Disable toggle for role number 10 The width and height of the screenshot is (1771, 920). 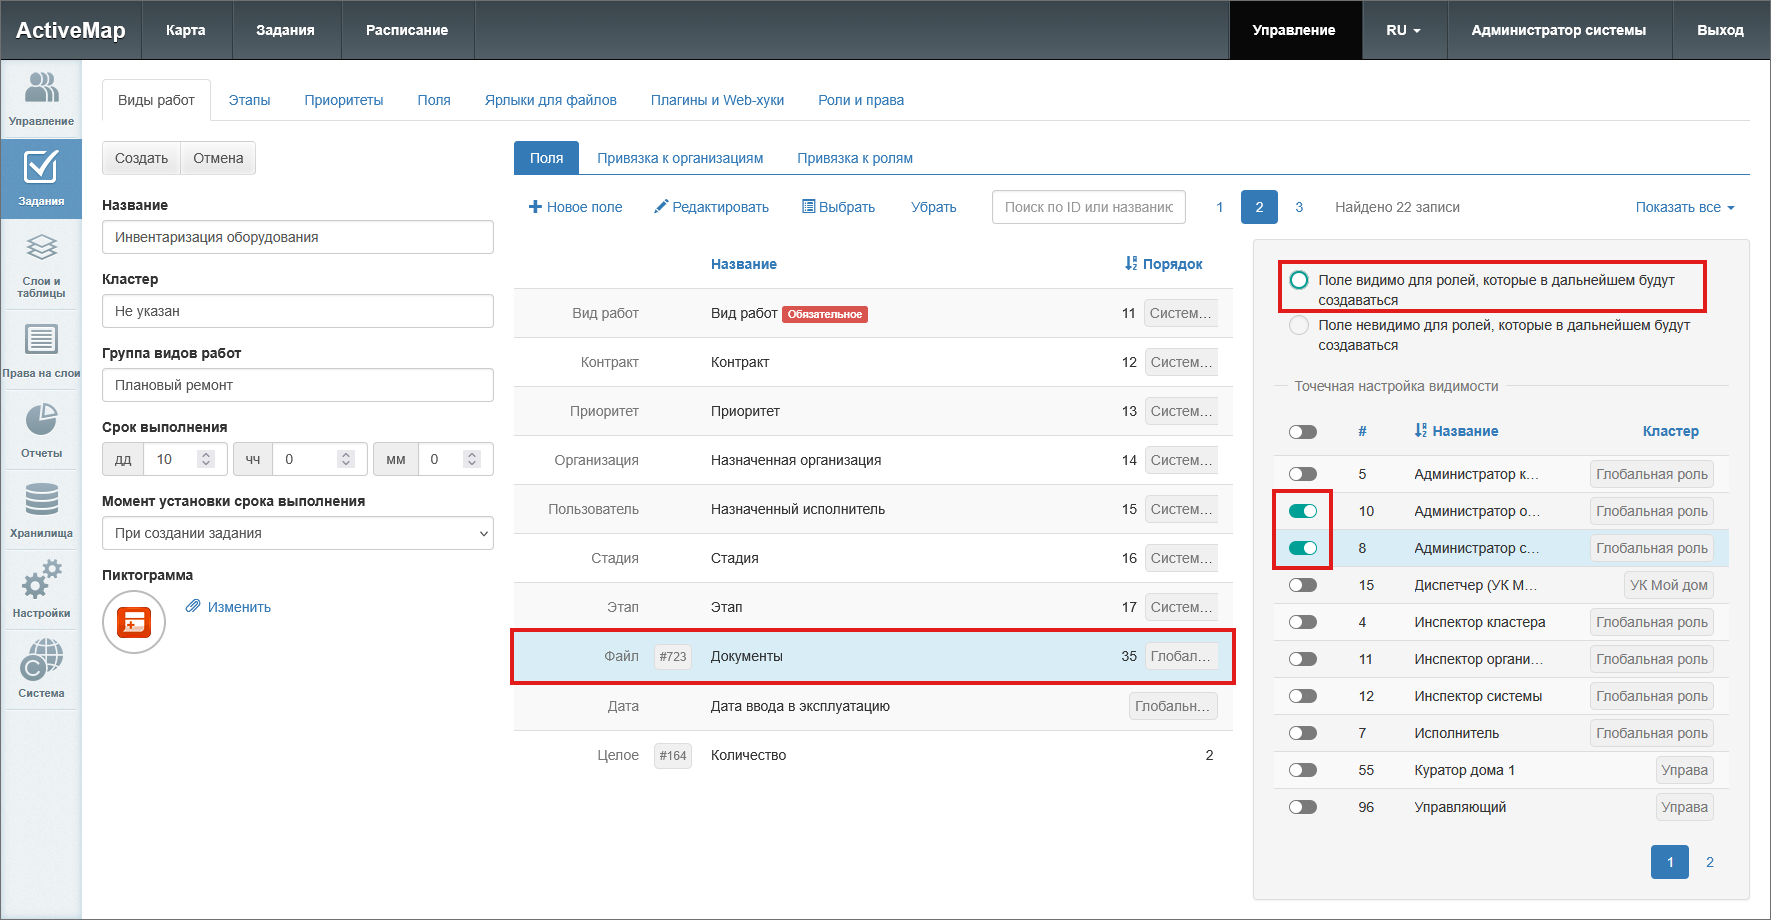1302,511
